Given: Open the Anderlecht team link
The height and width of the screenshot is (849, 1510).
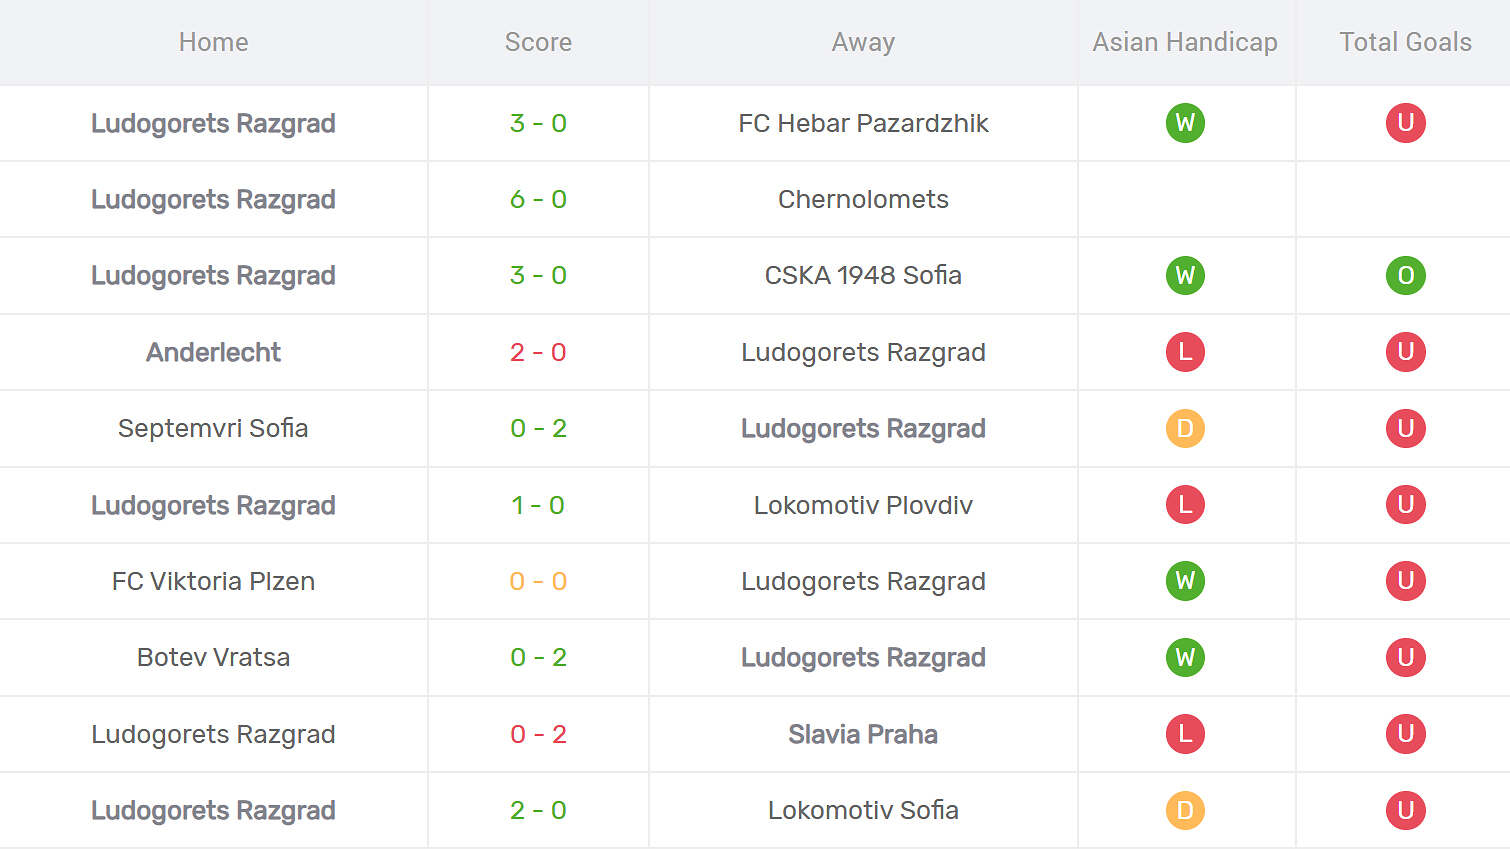Looking at the screenshot, I should pos(213,352).
